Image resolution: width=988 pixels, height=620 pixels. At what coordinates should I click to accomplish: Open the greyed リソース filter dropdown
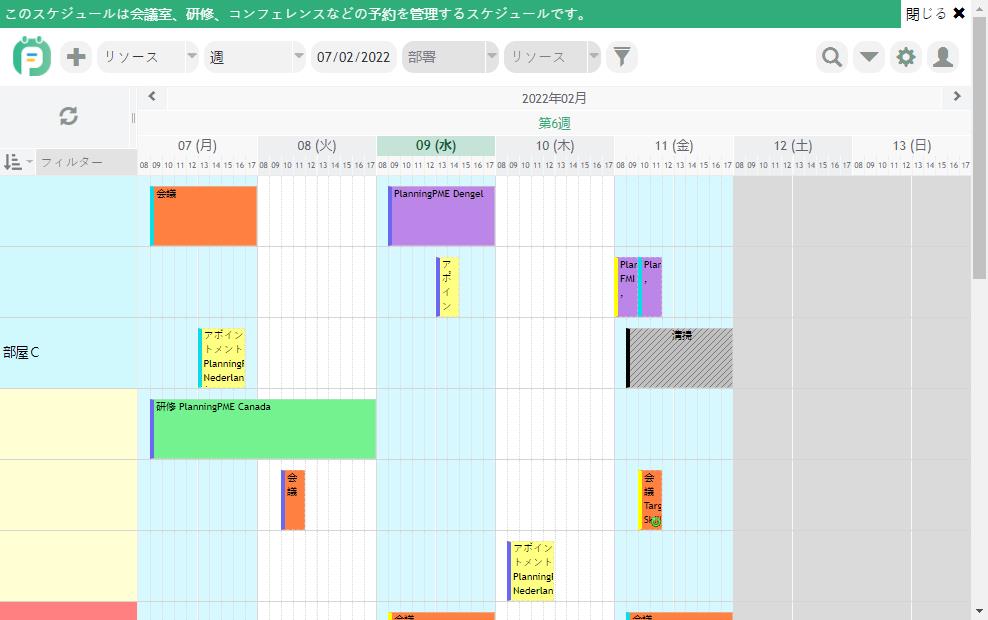pyautogui.click(x=553, y=57)
